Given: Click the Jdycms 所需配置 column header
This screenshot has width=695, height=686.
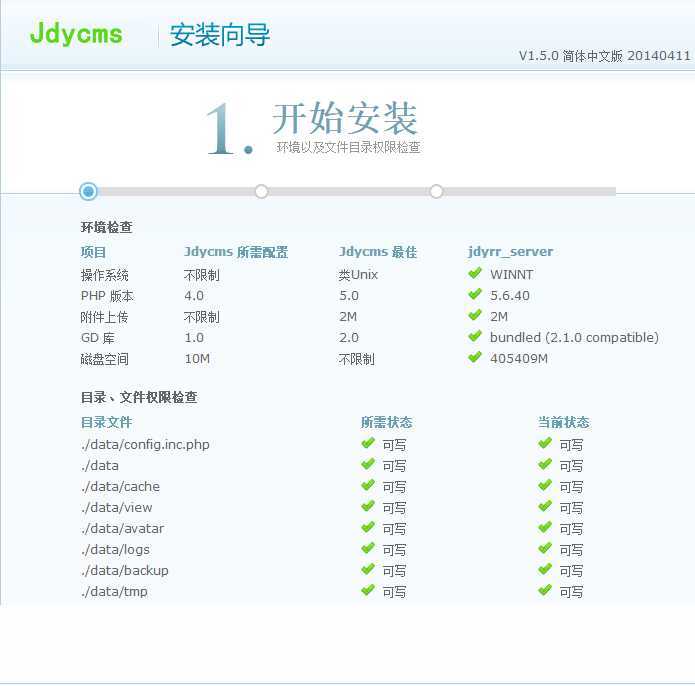Looking at the screenshot, I should click(236, 252).
